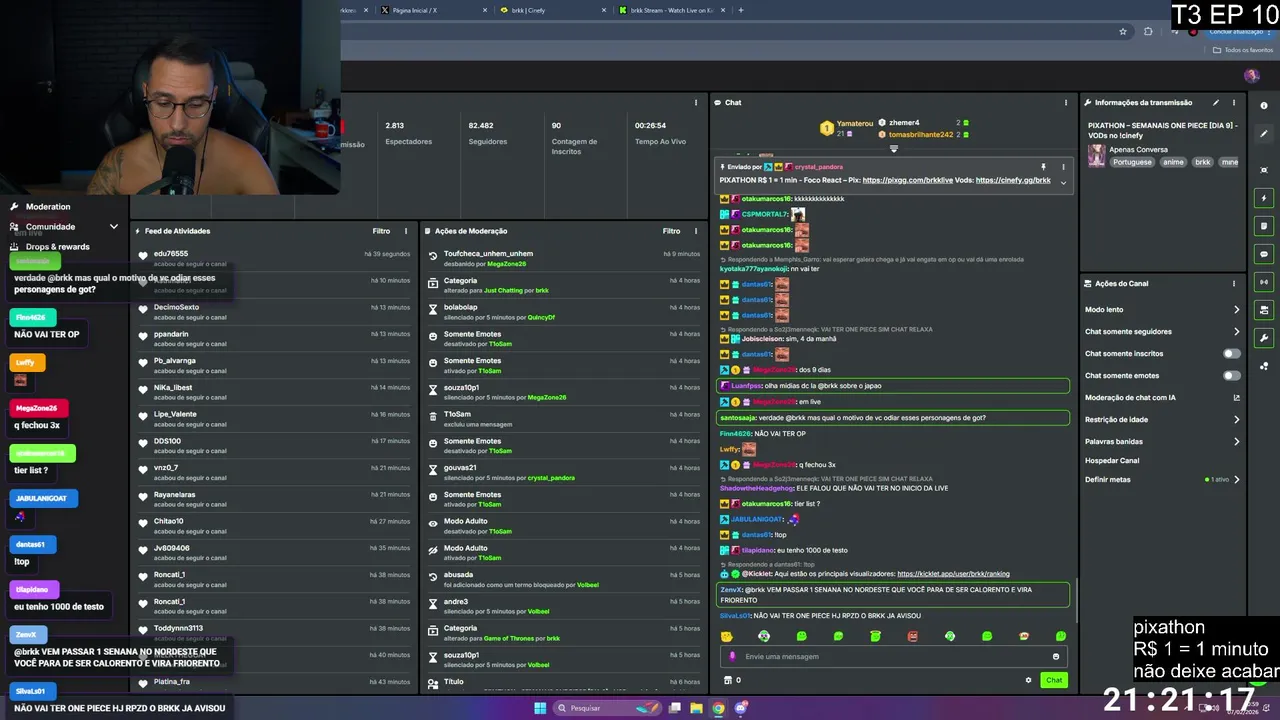1280x720 pixels.
Task: Open the pinned message three-dot options
Action: click(1063, 167)
